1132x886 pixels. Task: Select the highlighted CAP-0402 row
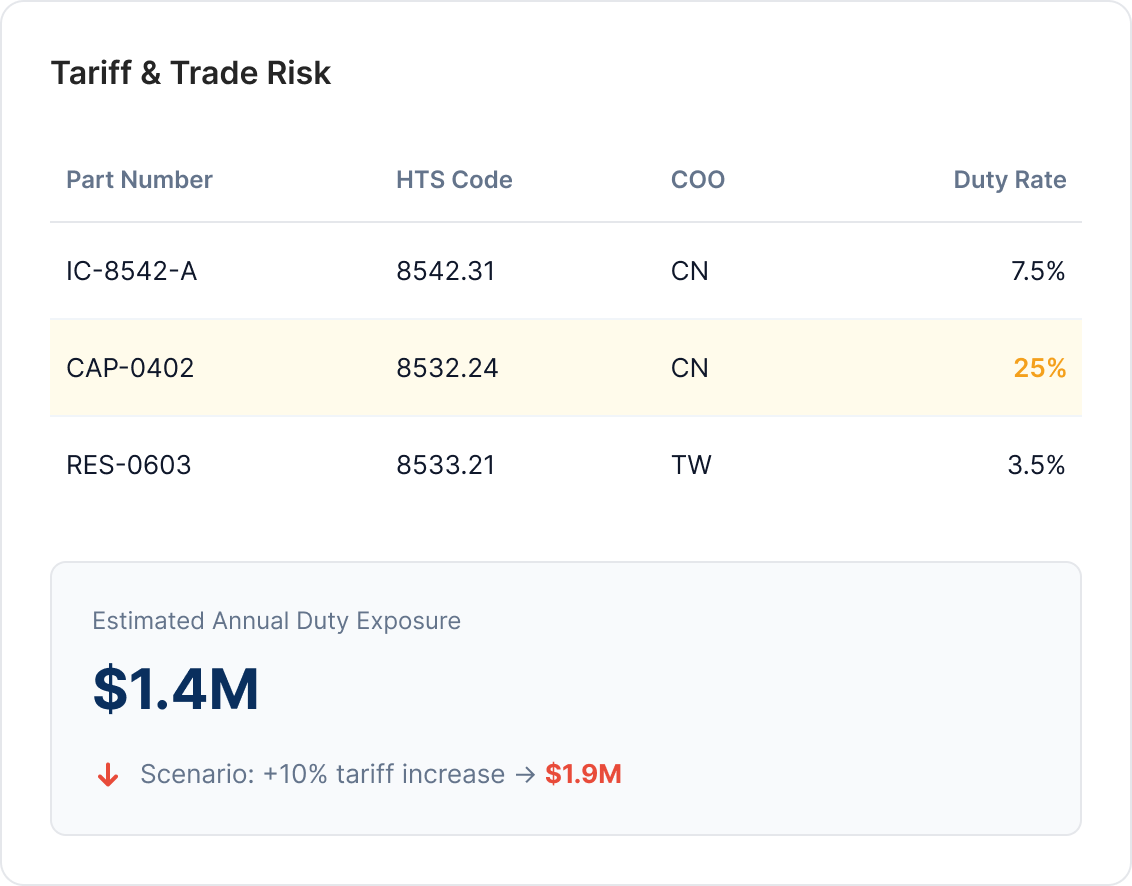pyautogui.click(x=566, y=368)
